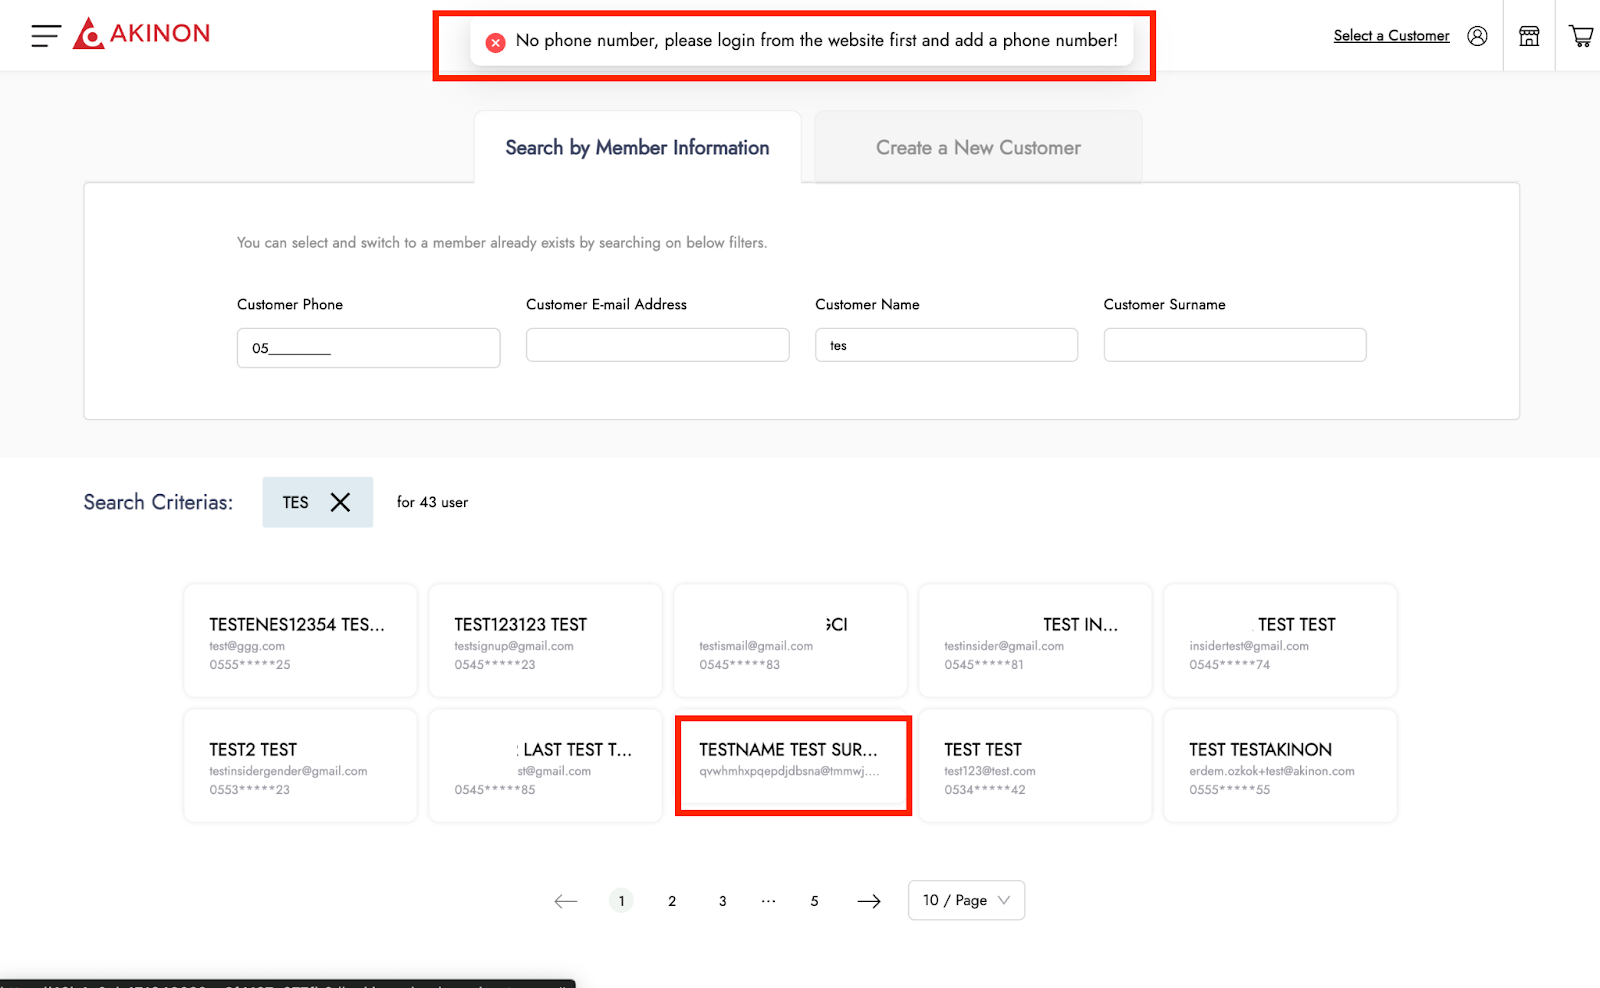Click the Customer Surname input field
This screenshot has height=988, width=1600.
(1234, 345)
